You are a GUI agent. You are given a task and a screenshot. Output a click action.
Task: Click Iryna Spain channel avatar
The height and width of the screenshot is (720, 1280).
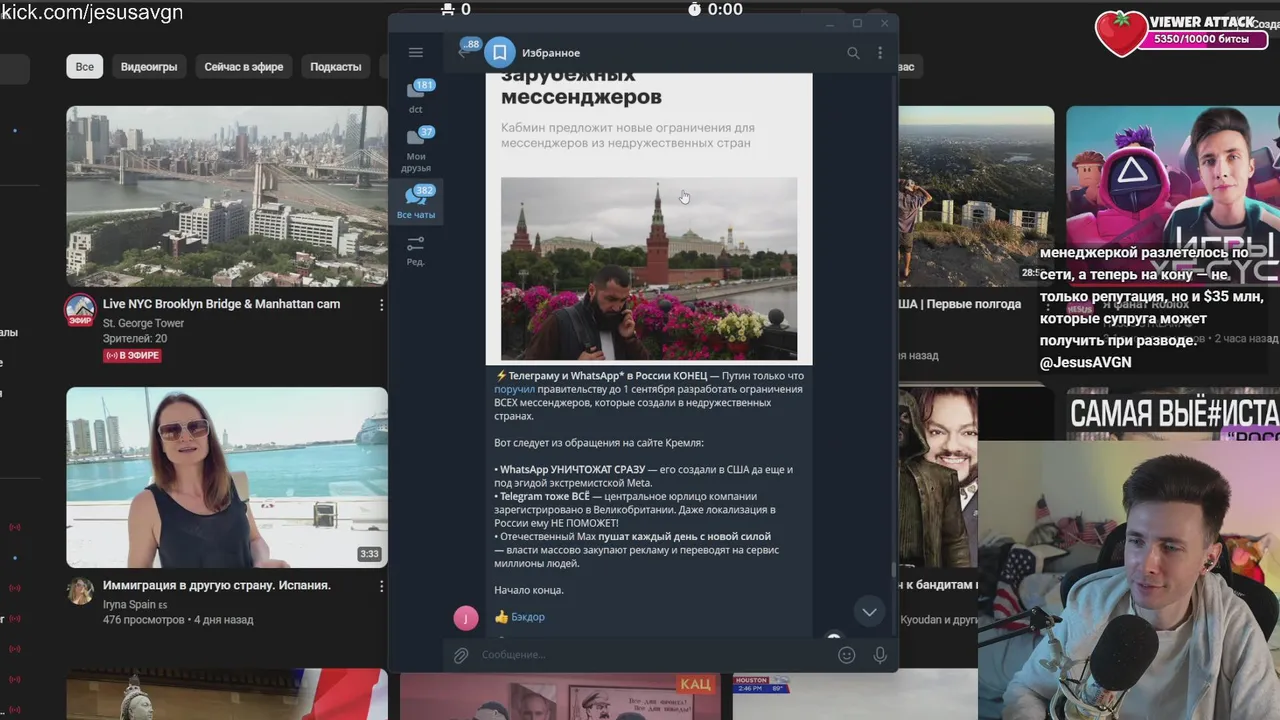(x=80, y=591)
